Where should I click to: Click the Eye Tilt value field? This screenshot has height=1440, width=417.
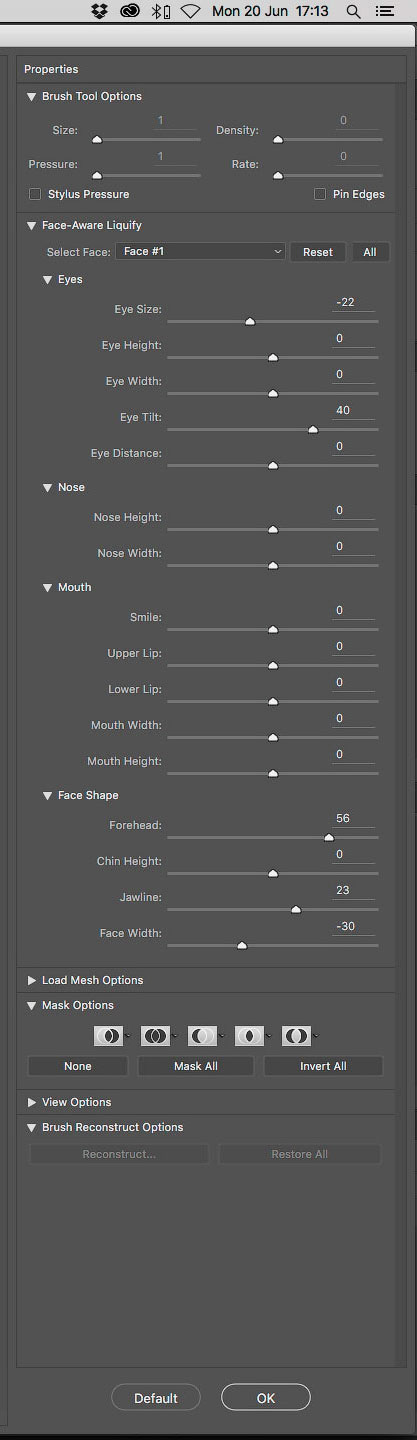[354, 410]
